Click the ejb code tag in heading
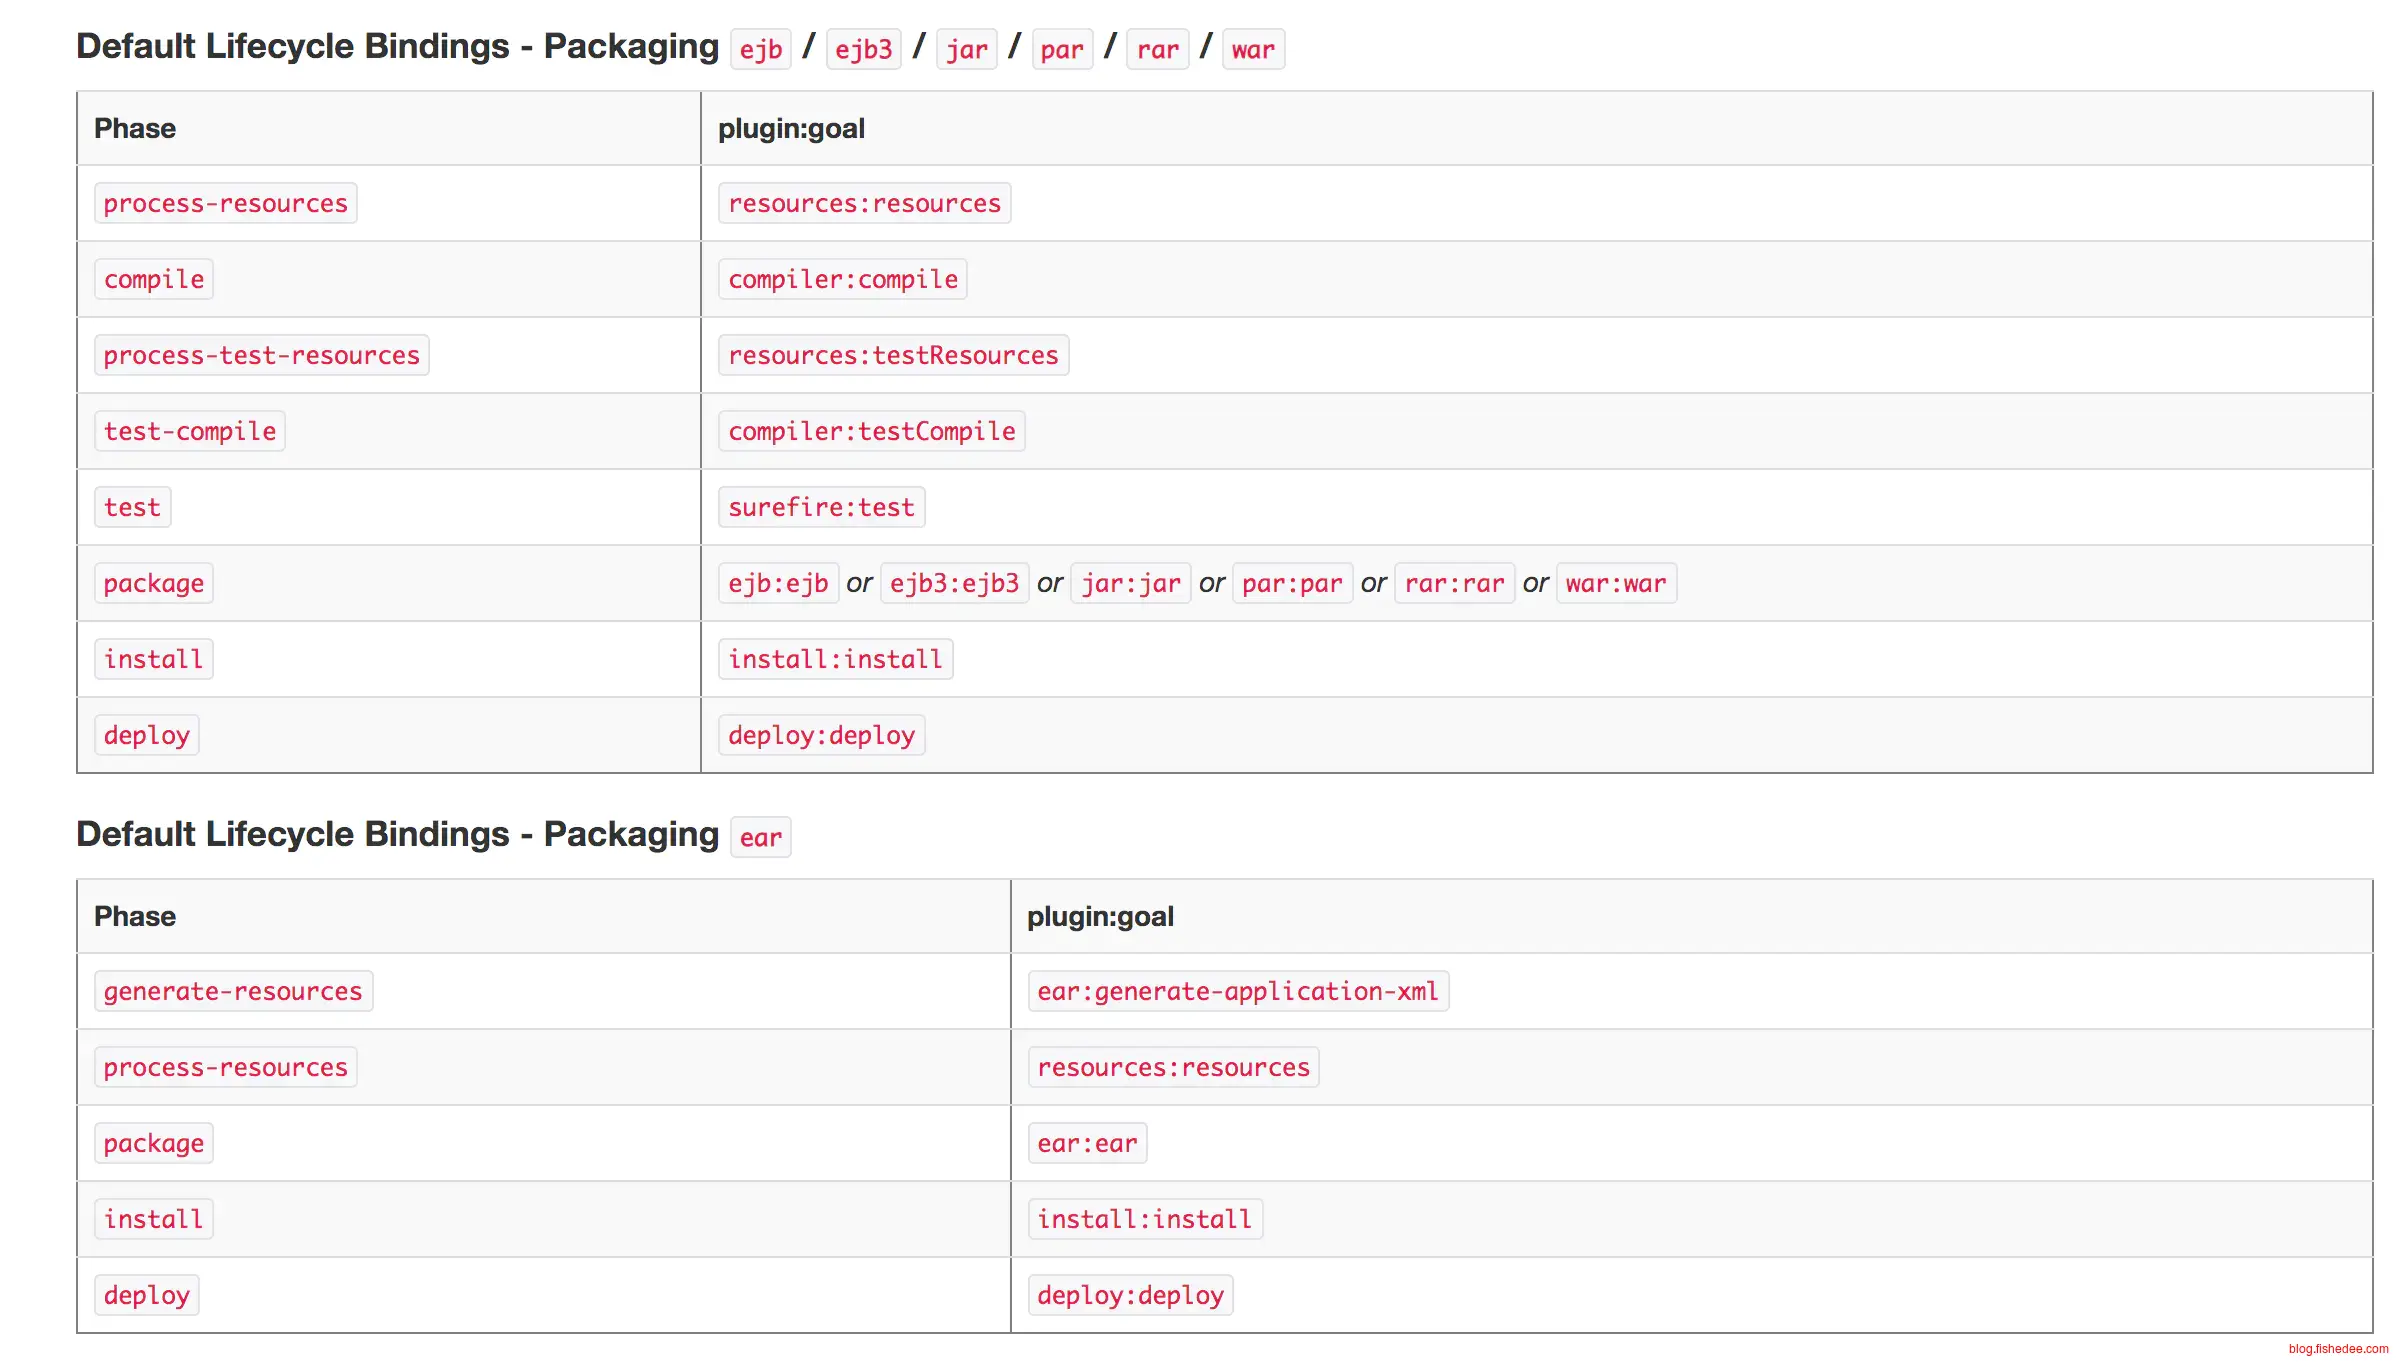 (x=761, y=50)
